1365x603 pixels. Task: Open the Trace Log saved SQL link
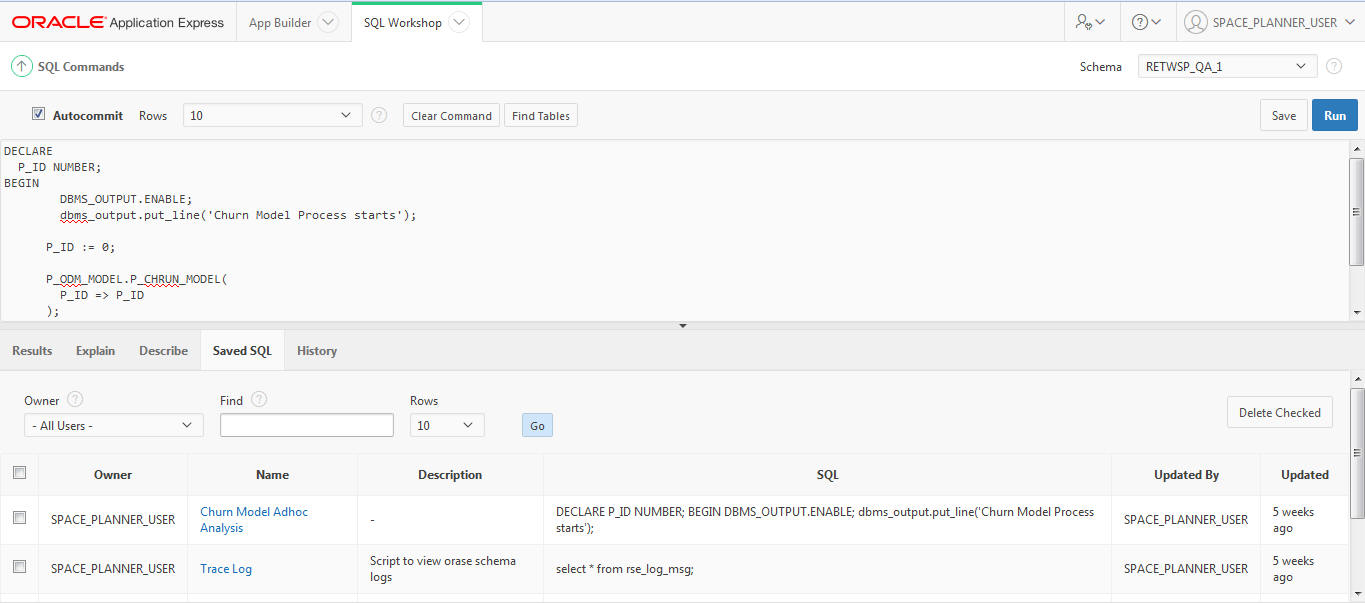tap(226, 568)
